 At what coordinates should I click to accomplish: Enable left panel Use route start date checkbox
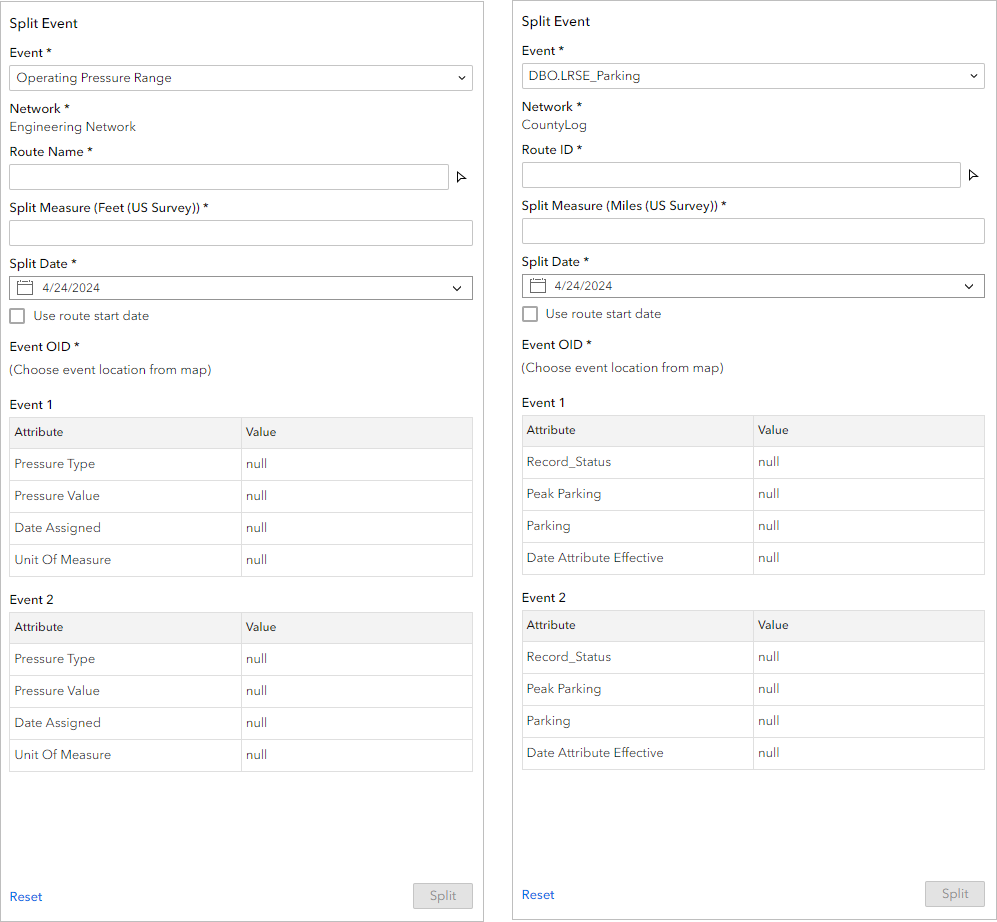(x=17, y=316)
